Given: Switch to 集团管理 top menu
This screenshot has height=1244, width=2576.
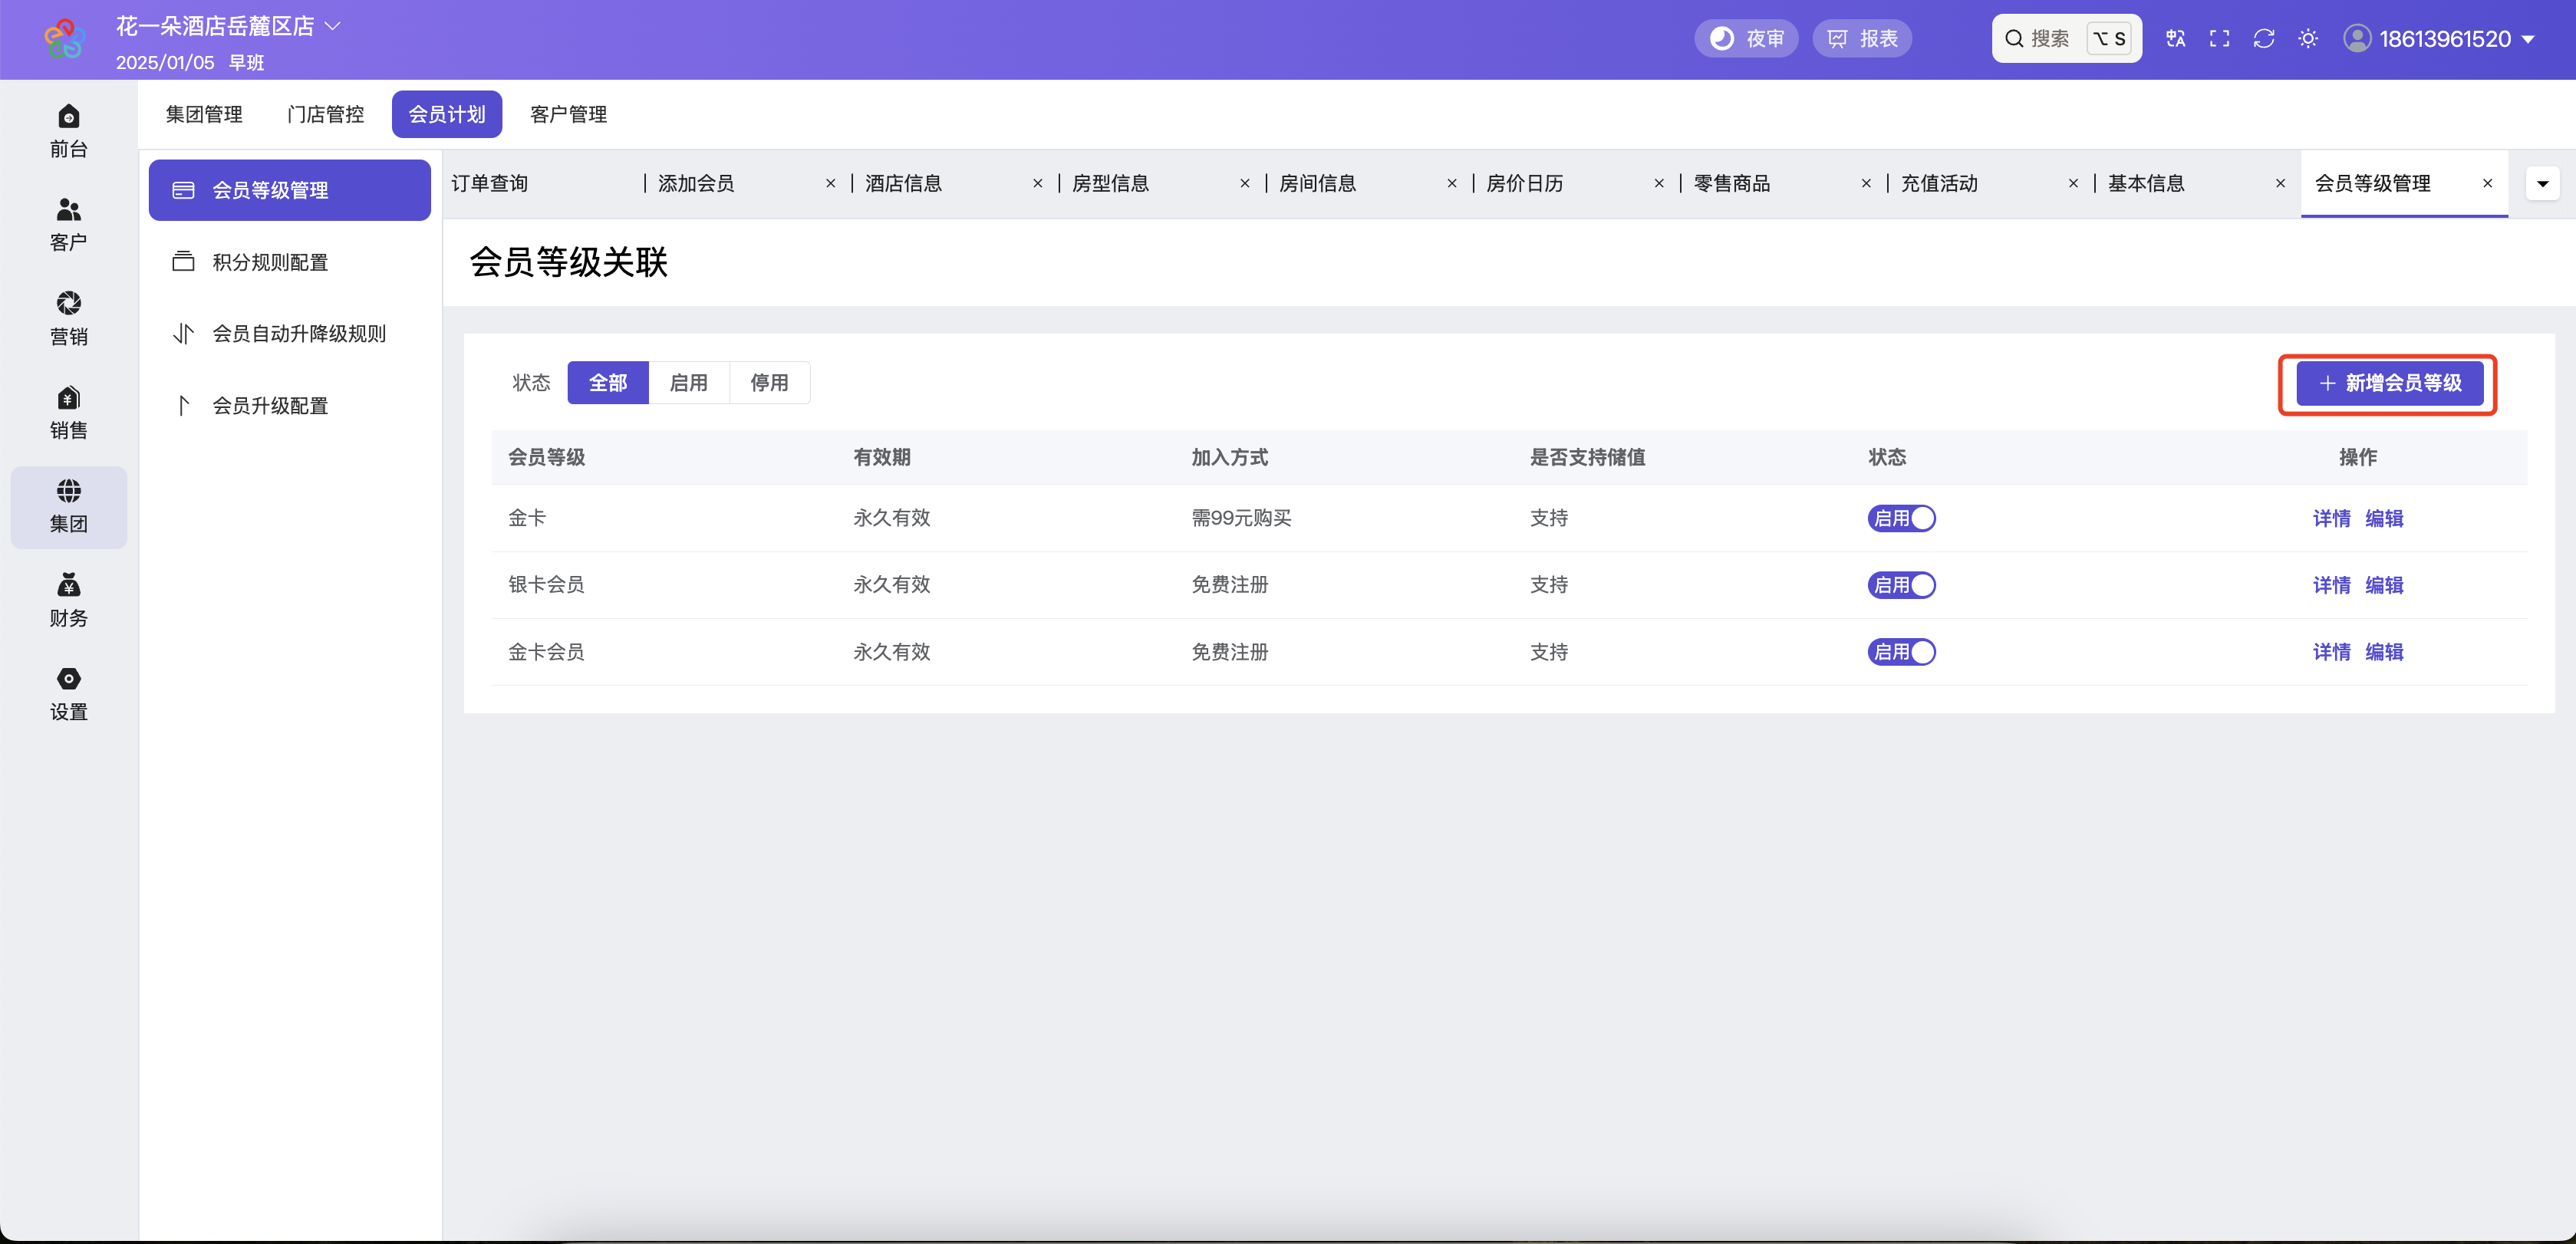Looking at the screenshot, I should pos(204,114).
